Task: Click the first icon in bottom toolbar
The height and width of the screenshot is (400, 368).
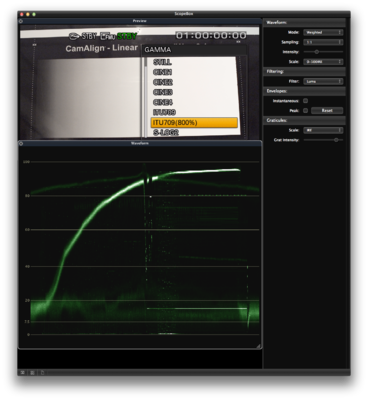Action: point(22,373)
